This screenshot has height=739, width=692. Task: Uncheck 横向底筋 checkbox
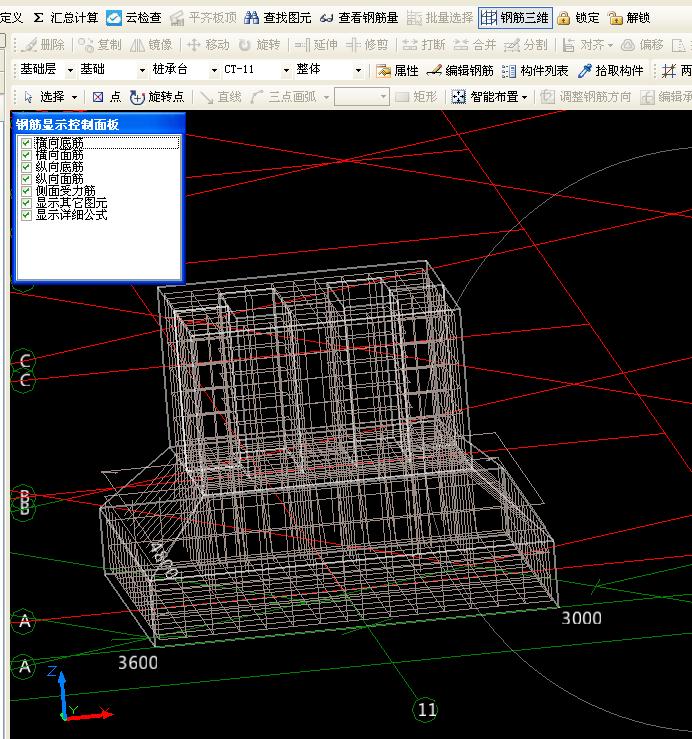tap(26, 143)
